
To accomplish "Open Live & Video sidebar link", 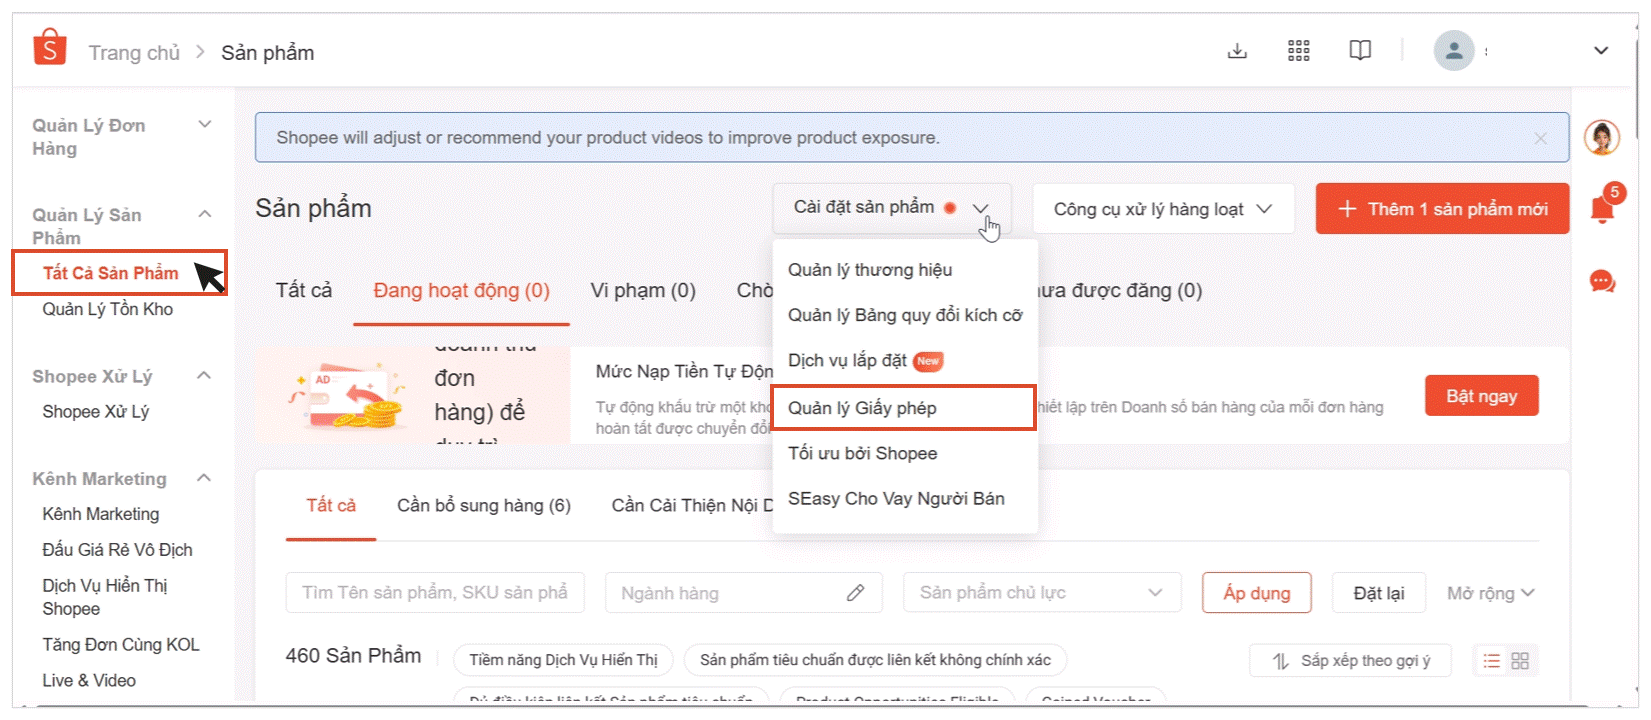I will [x=89, y=681].
